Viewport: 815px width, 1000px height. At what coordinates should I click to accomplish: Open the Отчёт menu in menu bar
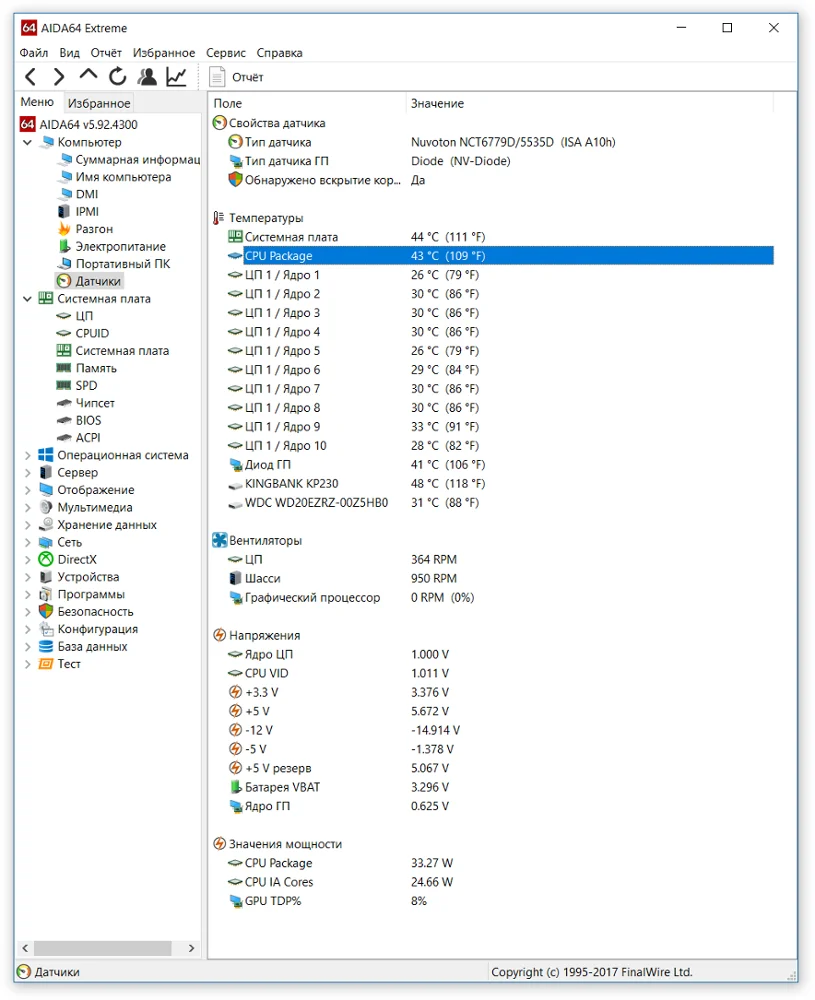106,53
